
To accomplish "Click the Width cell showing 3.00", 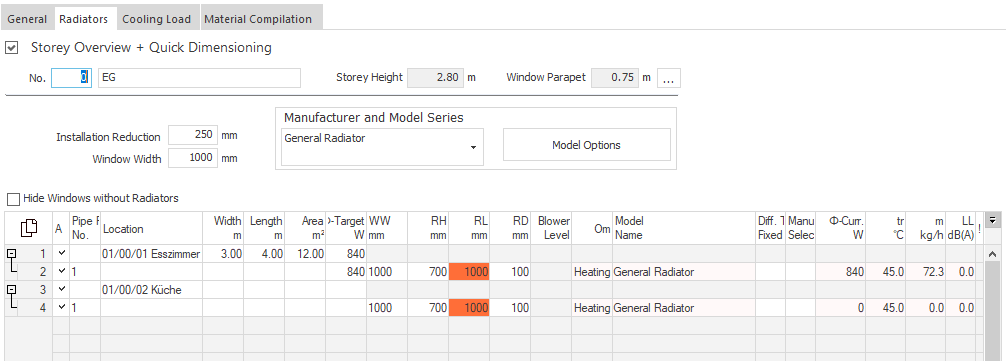I will [224, 254].
